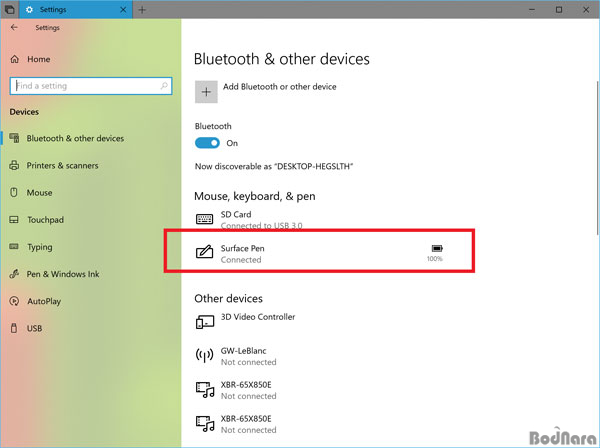This screenshot has height=448, width=600.
Task: Focus the Find a setting search box
Action: [91, 86]
